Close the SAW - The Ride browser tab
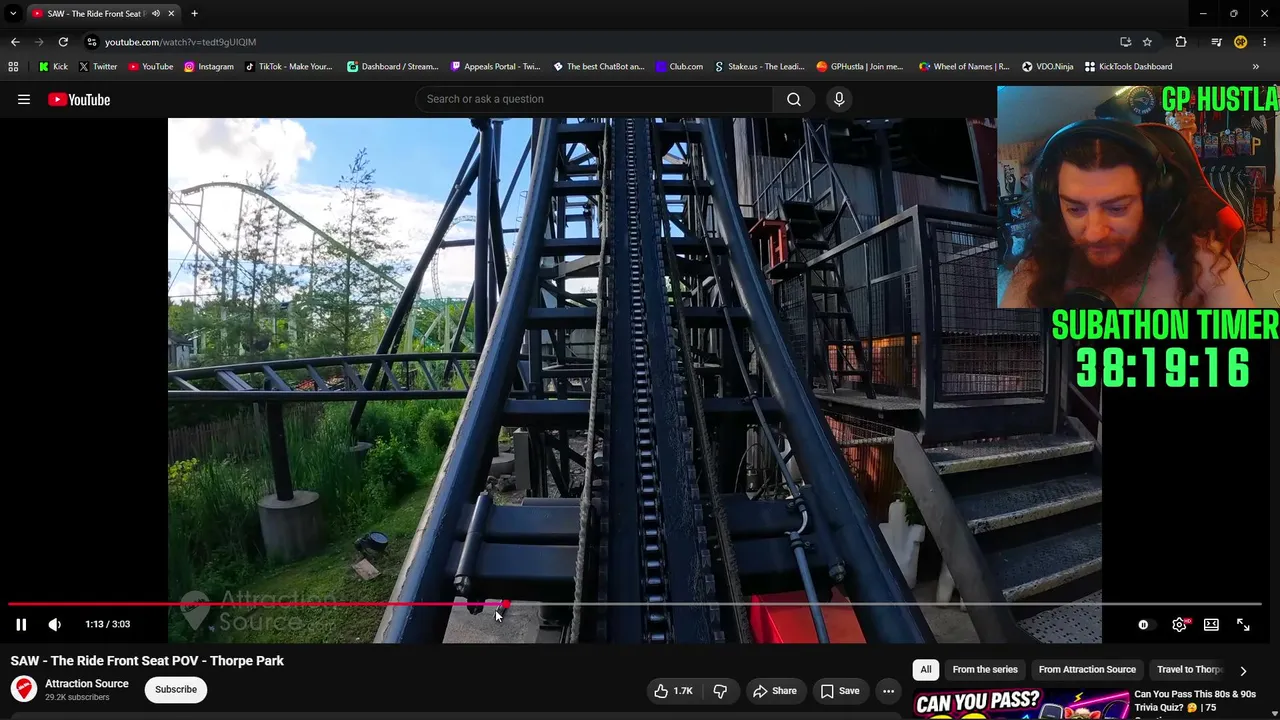Screen dimensions: 1280x720 coord(171,14)
